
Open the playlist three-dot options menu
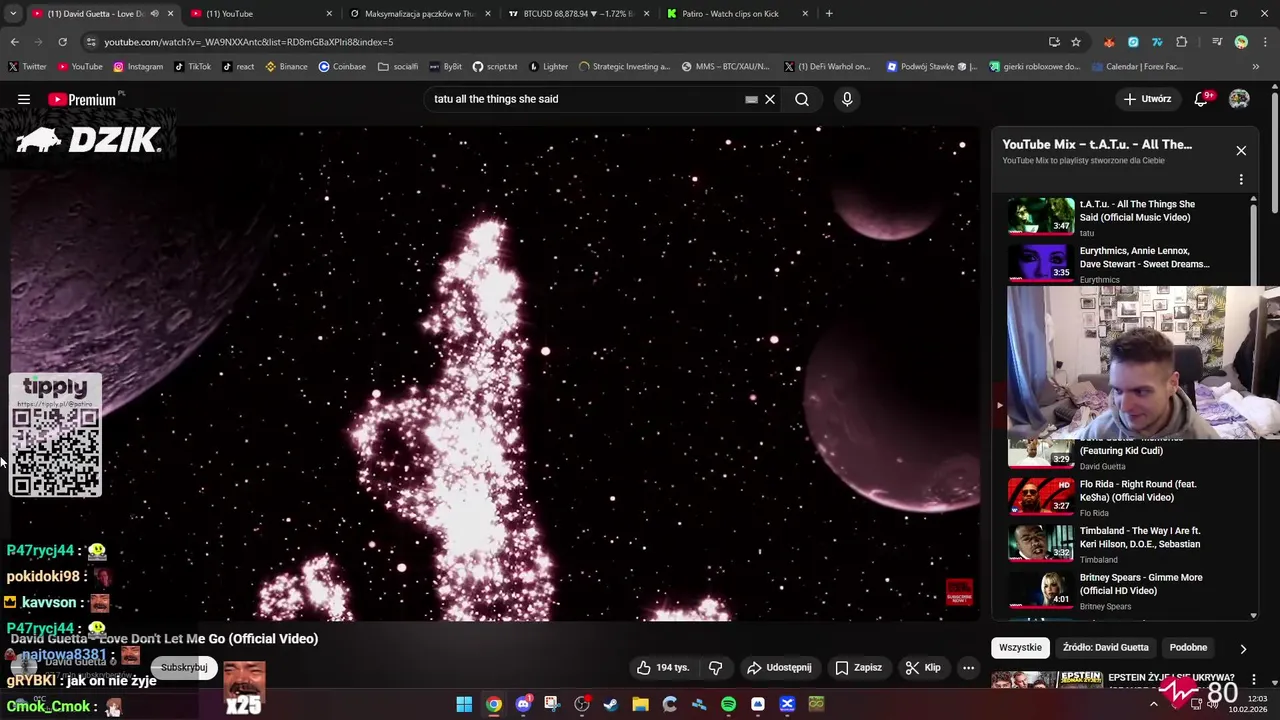click(x=1241, y=180)
